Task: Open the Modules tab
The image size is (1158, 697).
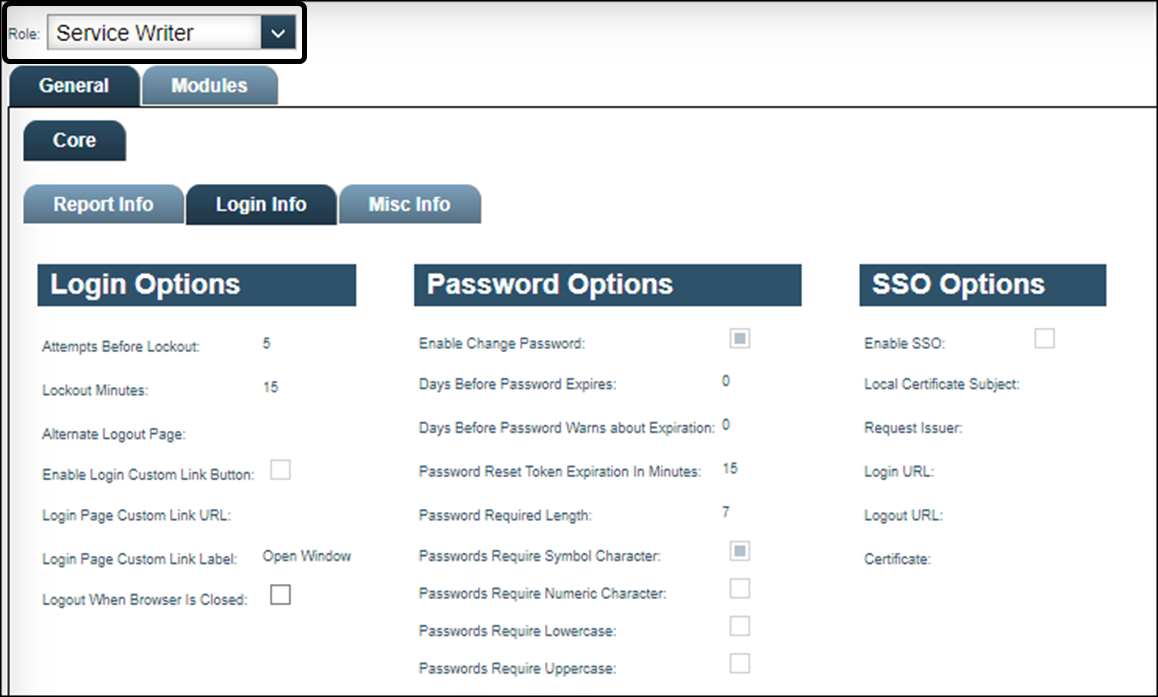Action: coord(209,86)
